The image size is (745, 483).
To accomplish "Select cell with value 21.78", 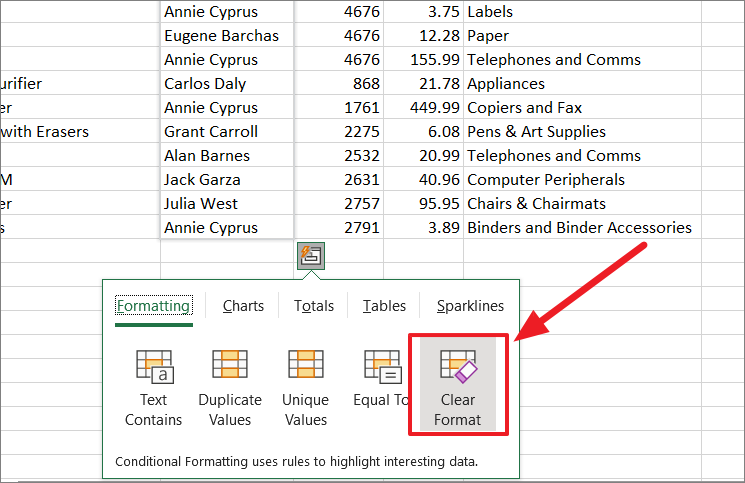I will point(423,84).
